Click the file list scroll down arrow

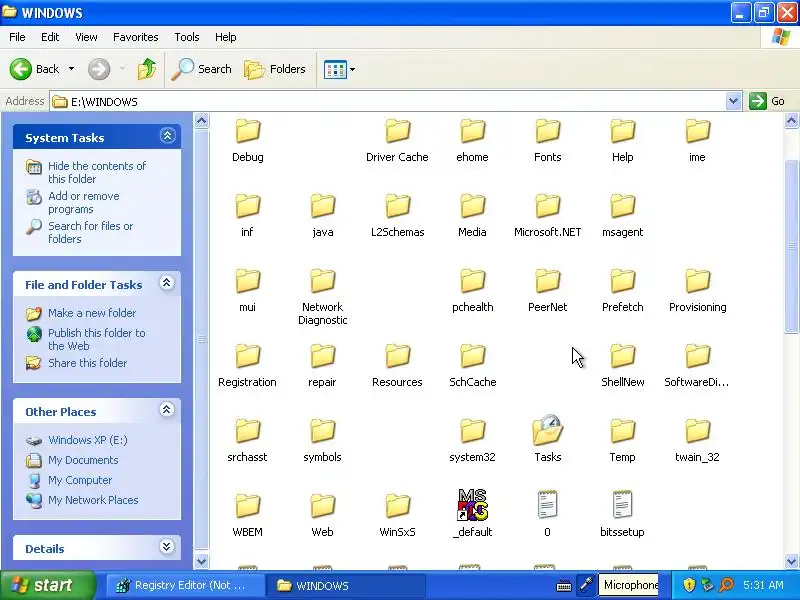tap(791, 561)
